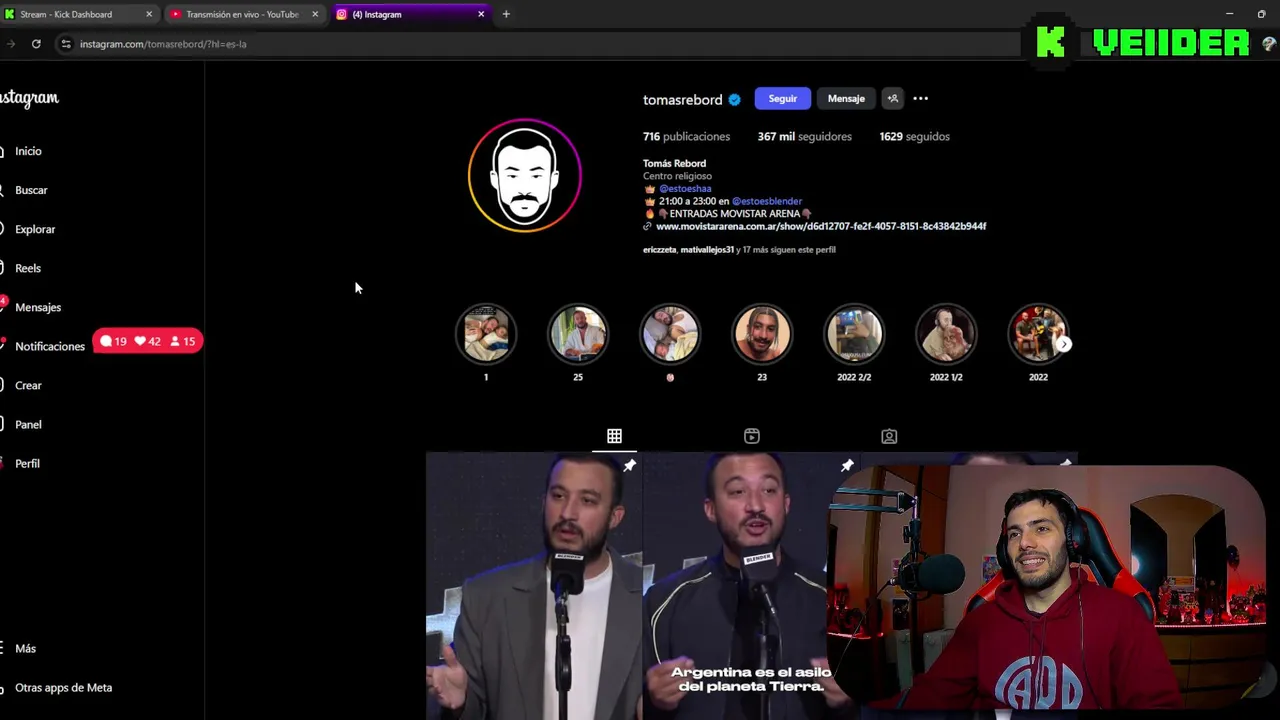Image resolution: width=1280 pixels, height=720 pixels.
Task: Go to Explorar in sidebar
Action: (35, 229)
